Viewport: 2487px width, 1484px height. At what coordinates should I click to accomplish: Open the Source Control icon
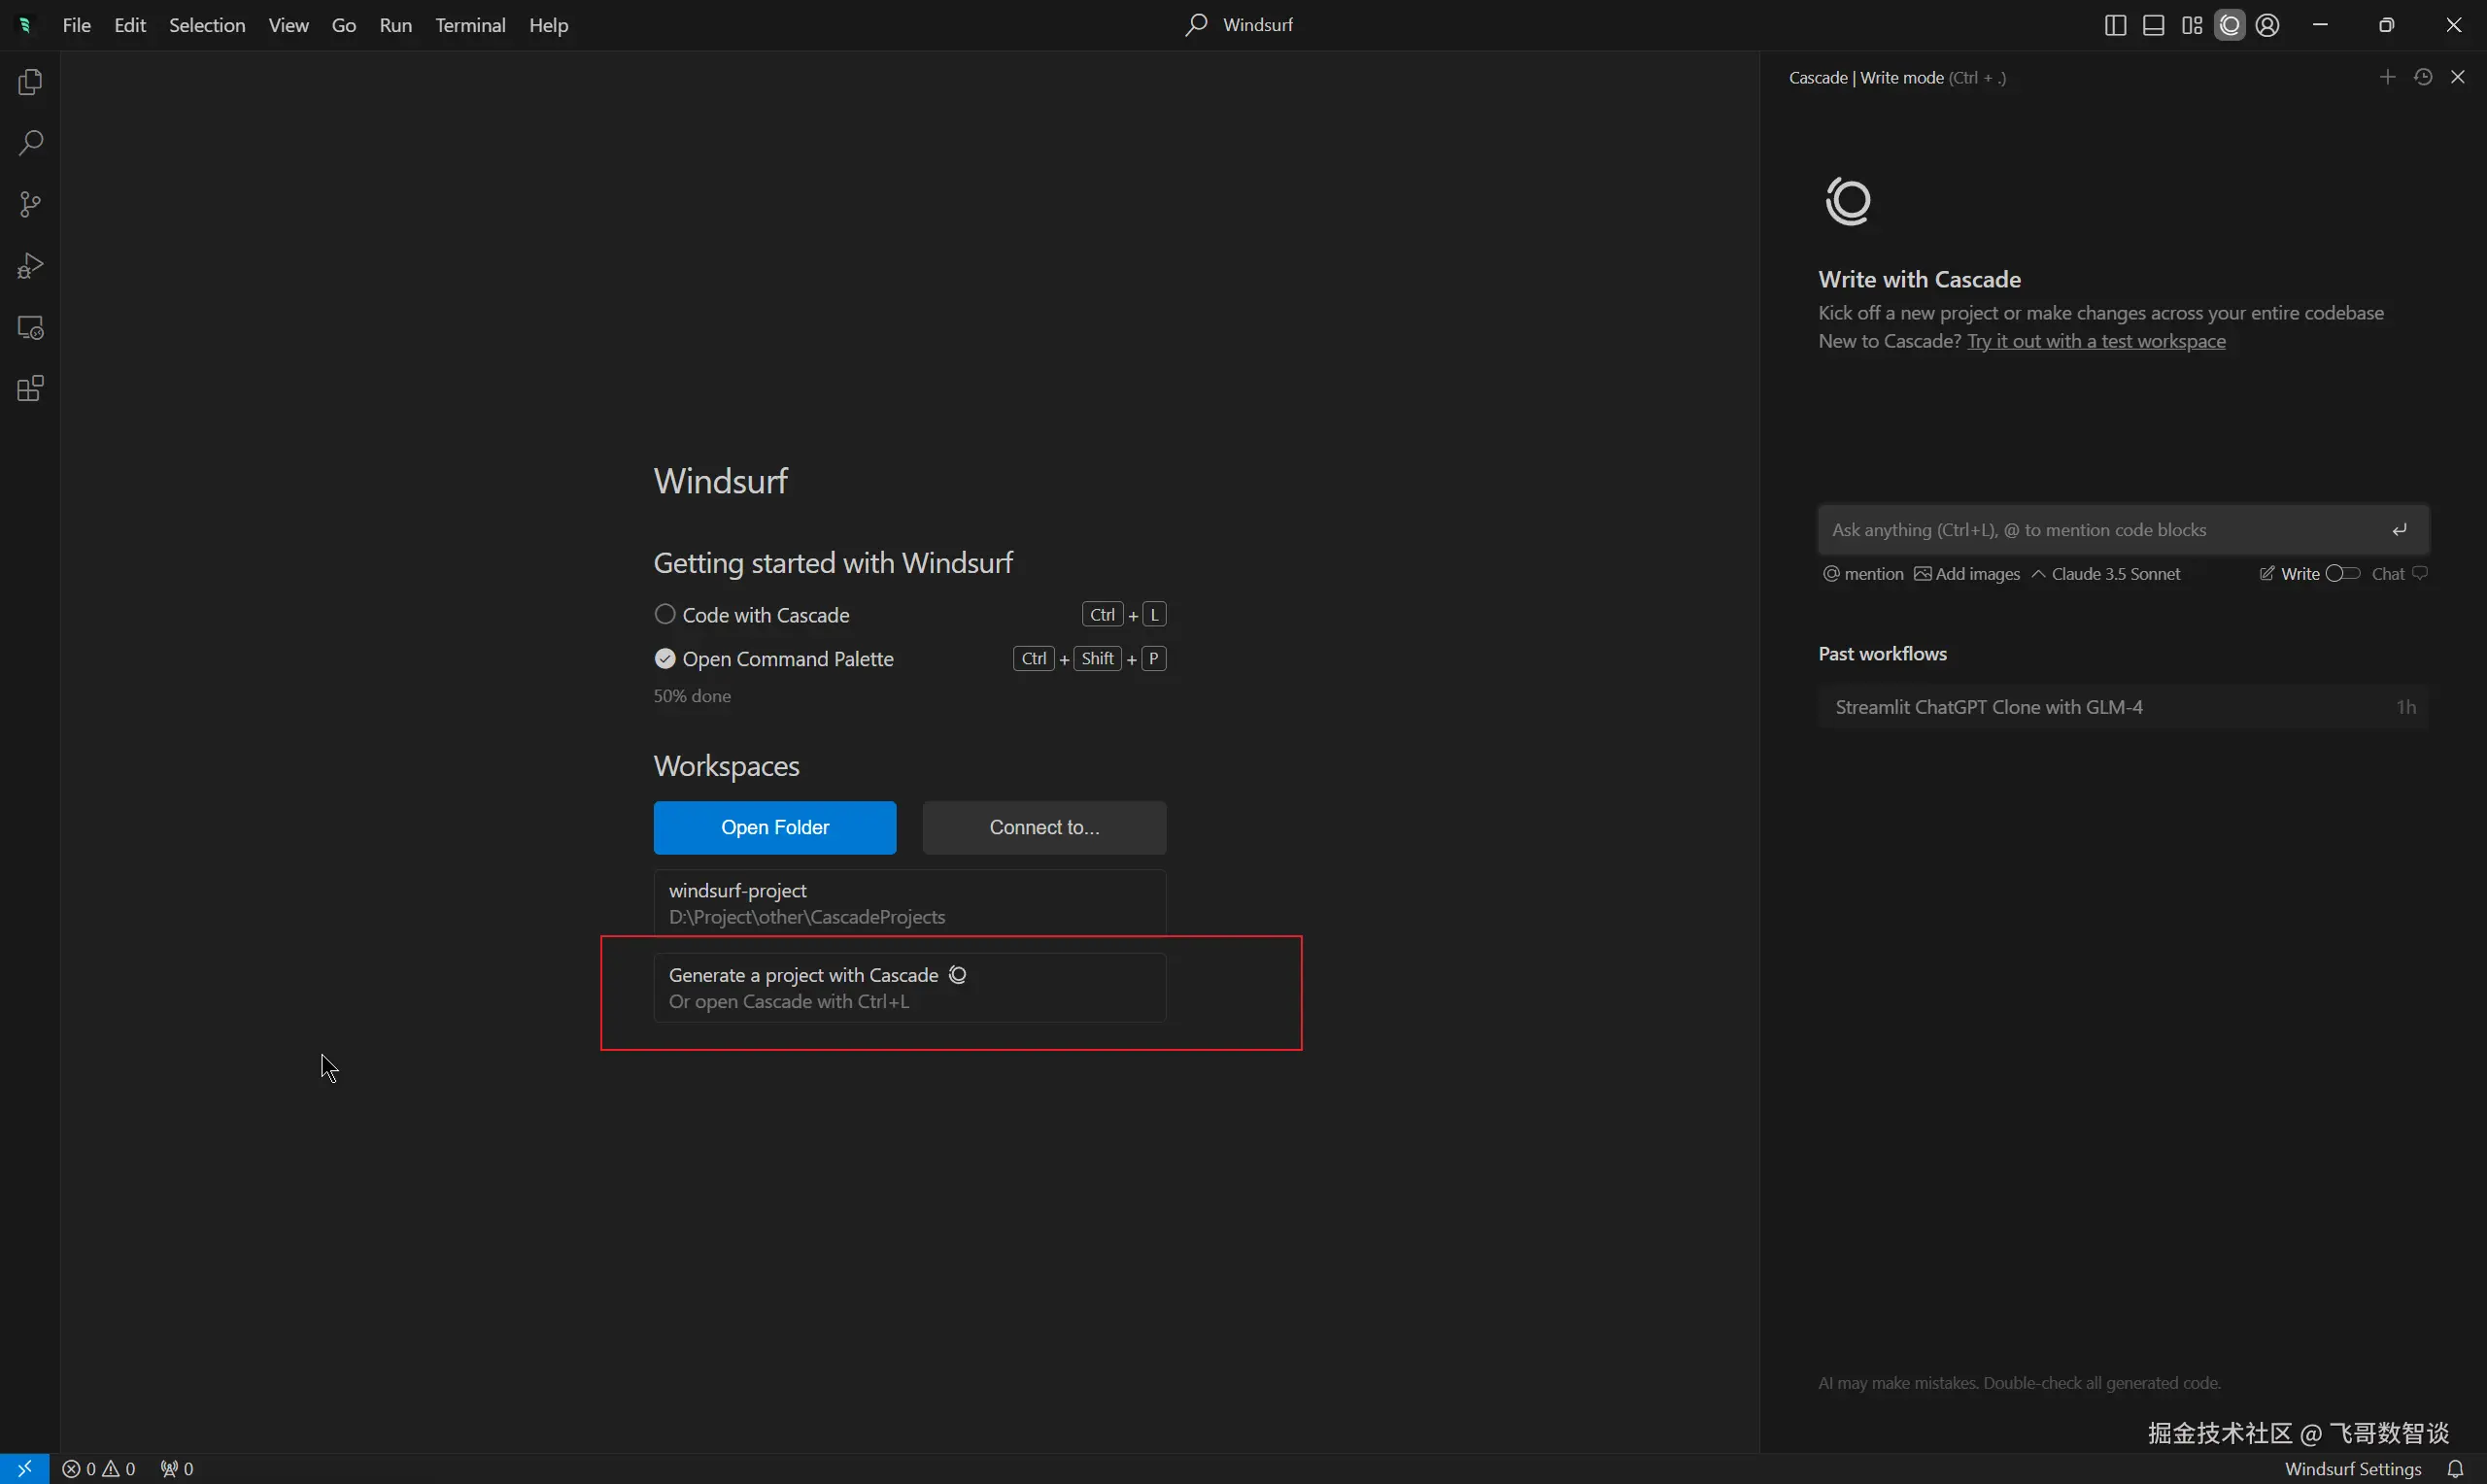pos(30,205)
